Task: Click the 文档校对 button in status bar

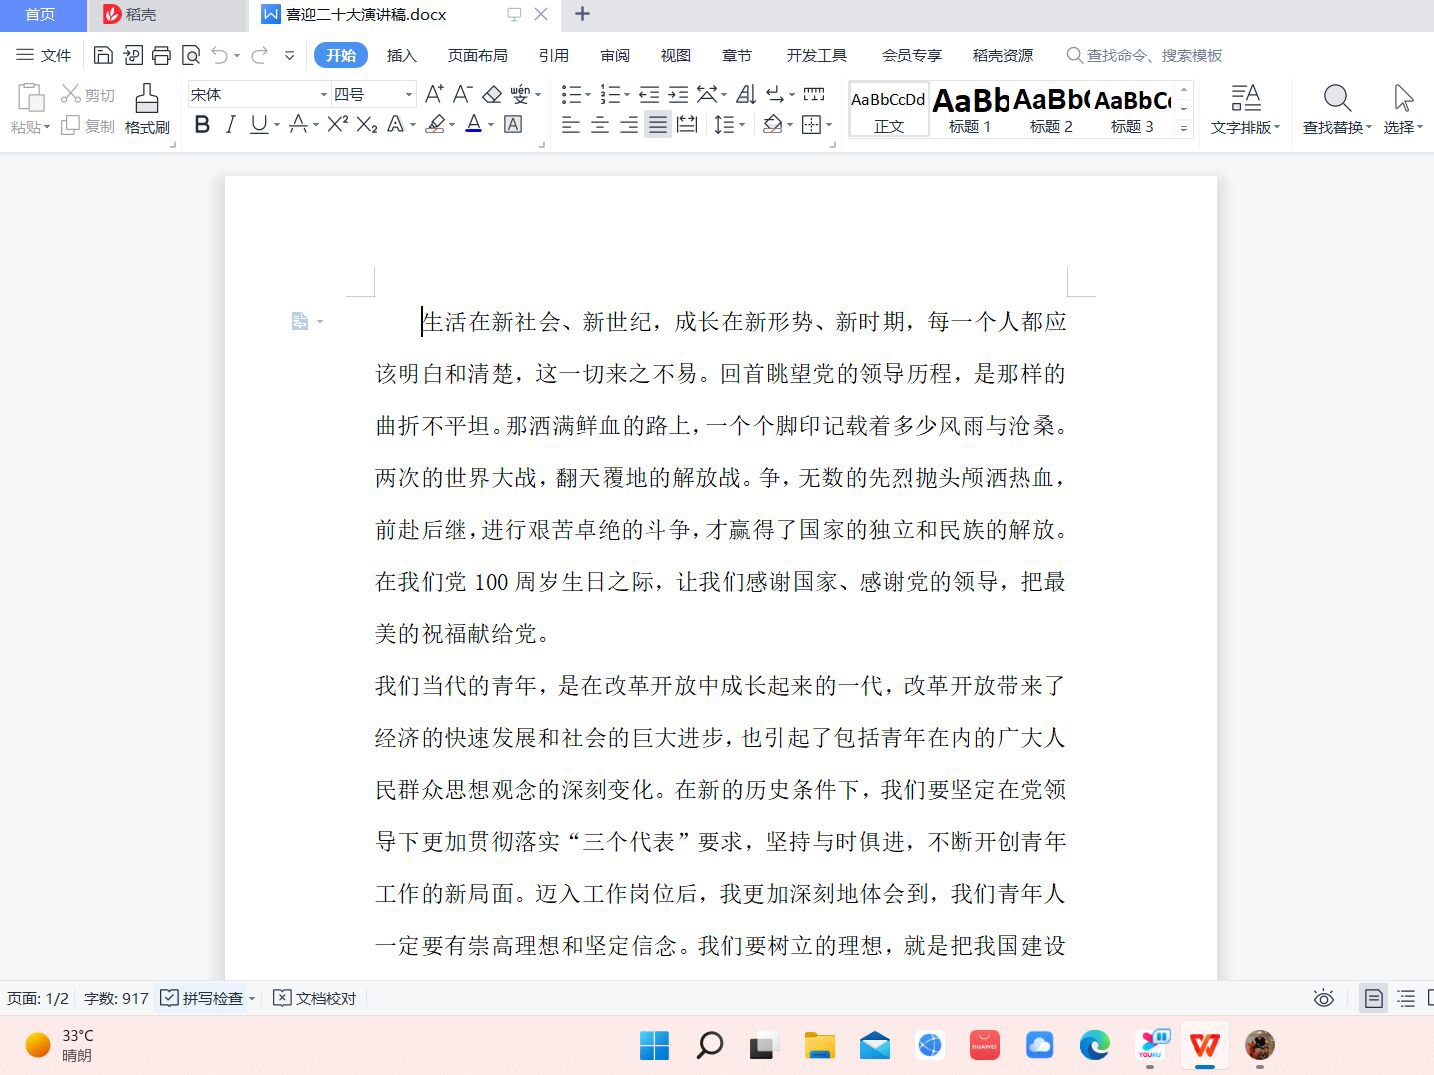Action: [x=315, y=998]
